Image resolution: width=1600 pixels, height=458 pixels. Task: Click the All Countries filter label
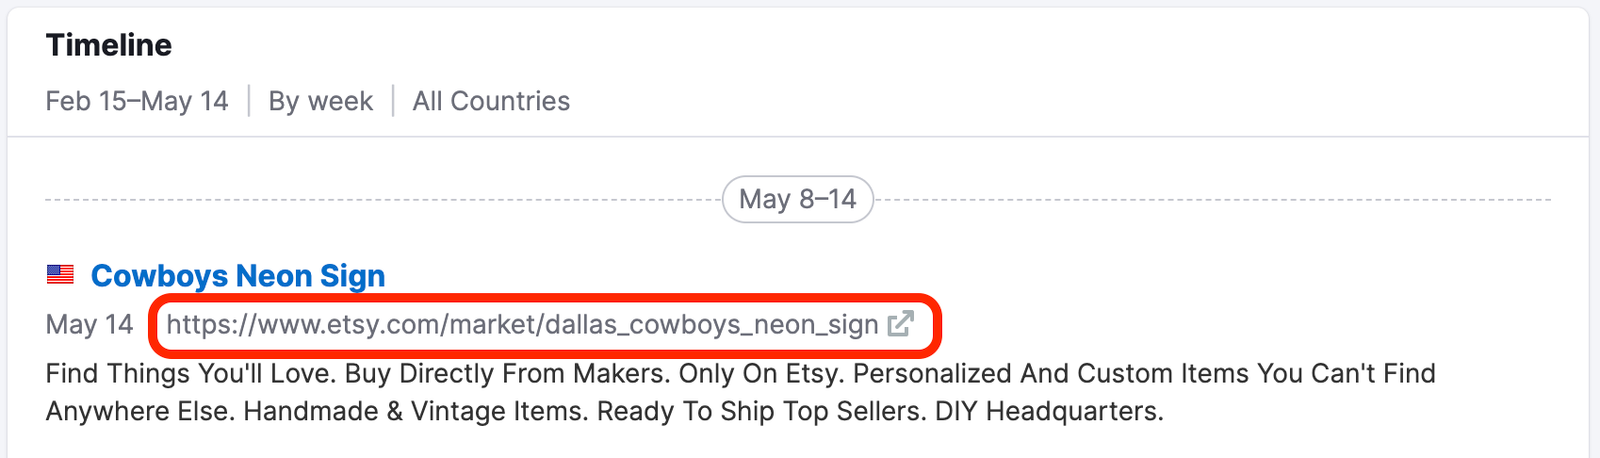491,101
